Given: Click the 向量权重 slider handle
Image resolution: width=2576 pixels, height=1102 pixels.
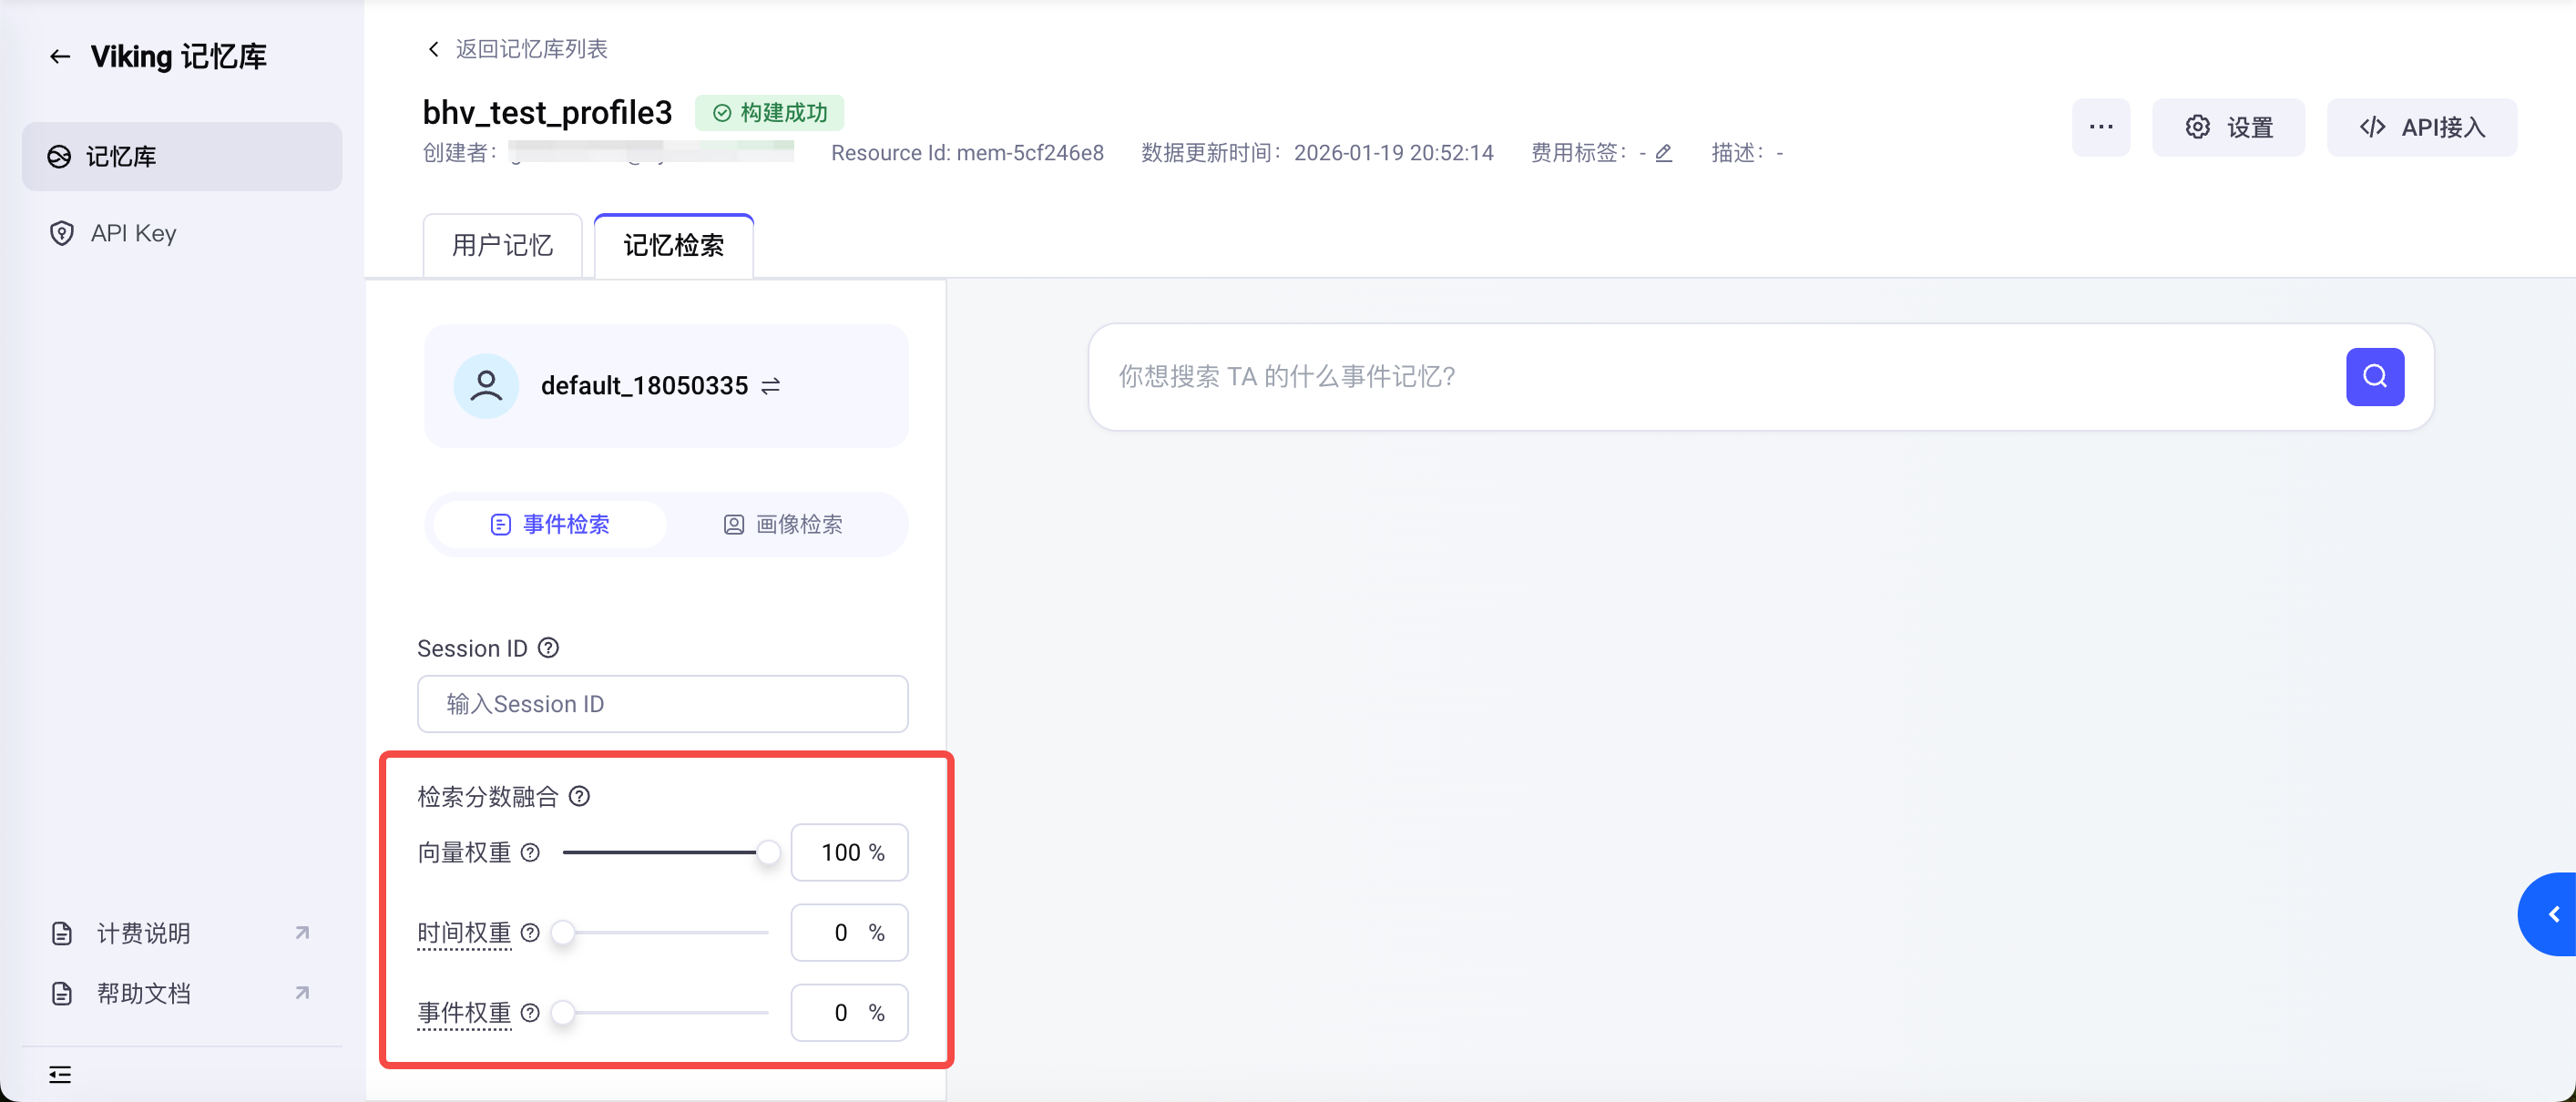Looking at the screenshot, I should pyautogui.click(x=768, y=852).
